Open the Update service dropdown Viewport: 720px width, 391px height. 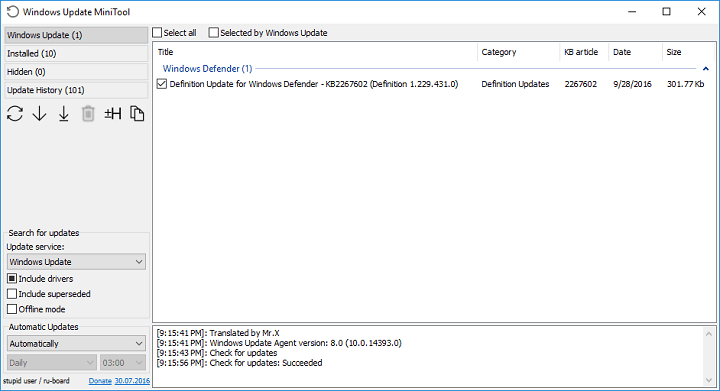click(x=76, y=262)
